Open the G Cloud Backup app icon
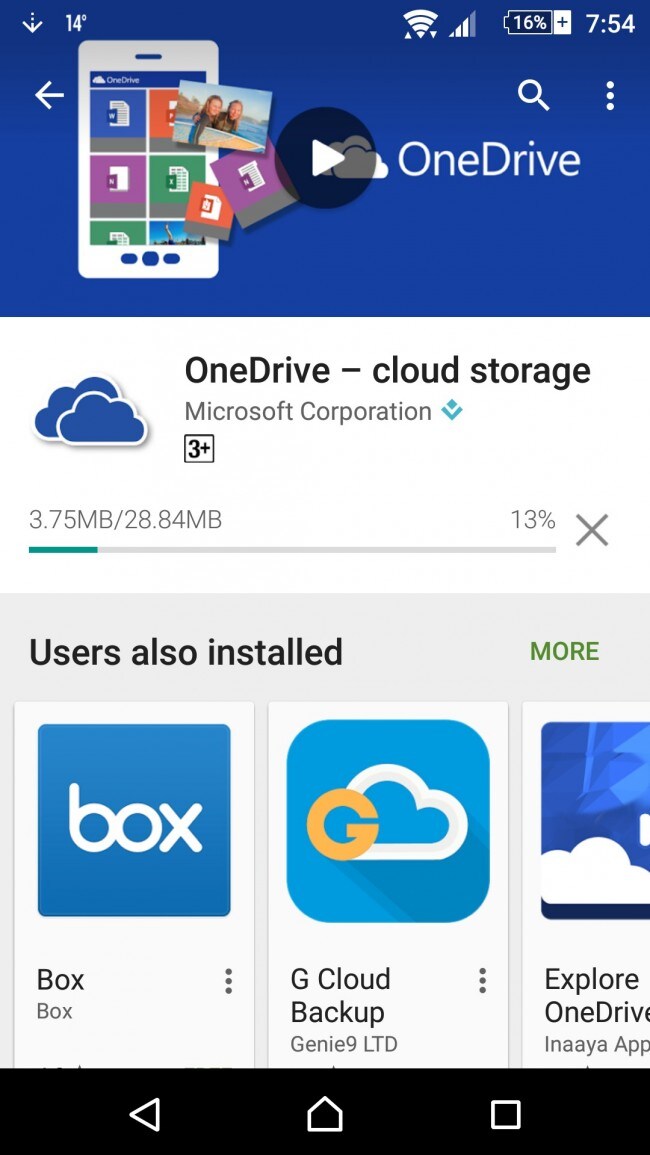 click(x=388, y=821)
